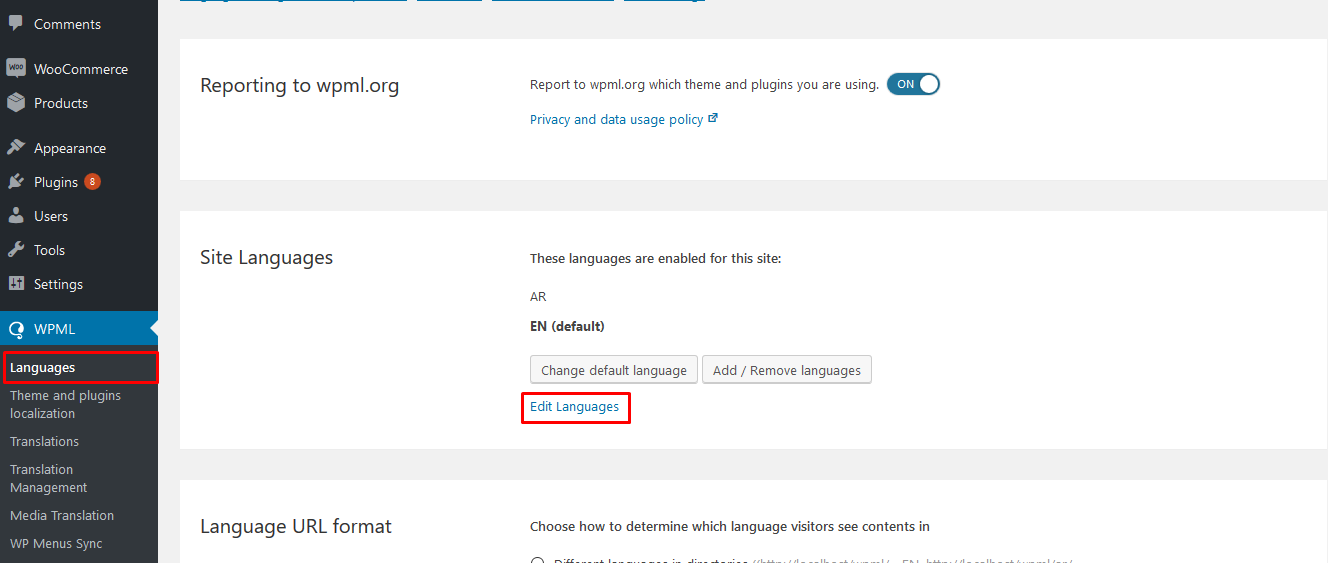Click the Site Languages heading

tap(267, 257)
